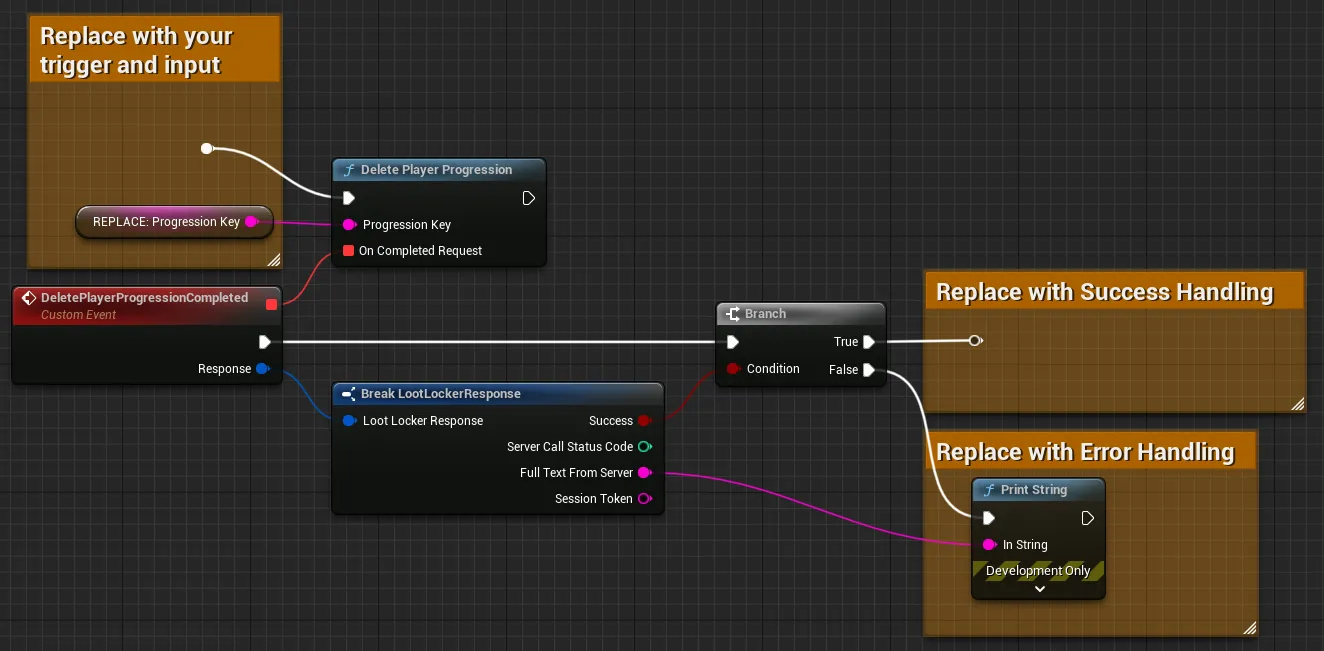Click the custom event exec output pin
Image resolution: width=1324 pixels, height=651 pixels.
tap(265, 342)
